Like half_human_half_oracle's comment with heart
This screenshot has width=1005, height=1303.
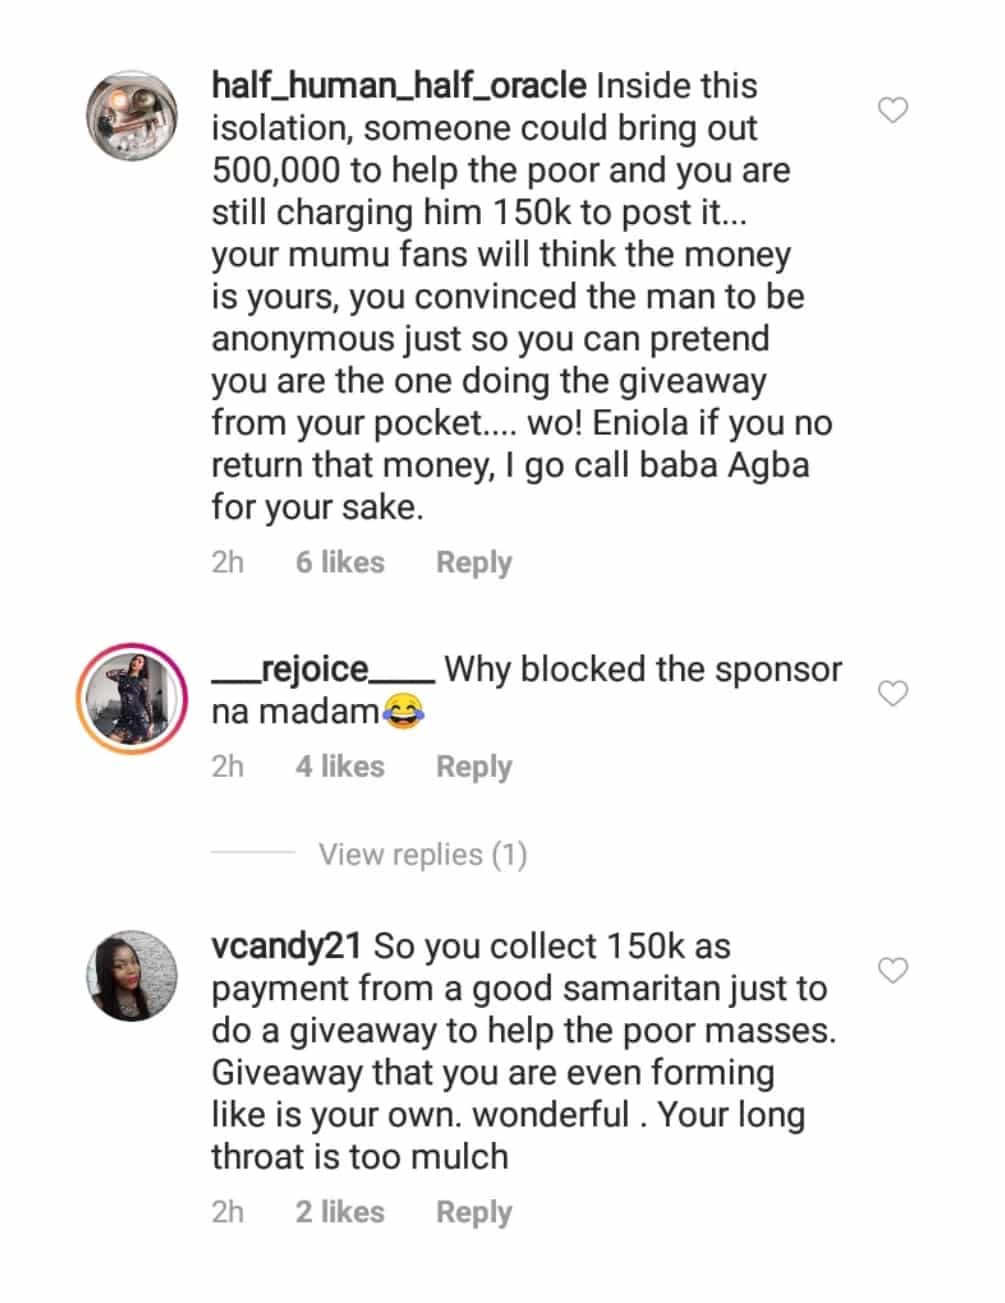pos(892,110)
